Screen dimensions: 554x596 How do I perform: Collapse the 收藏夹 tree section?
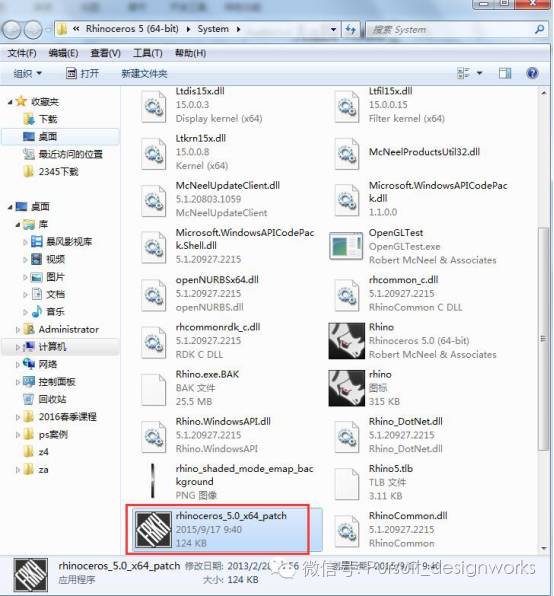10,102
